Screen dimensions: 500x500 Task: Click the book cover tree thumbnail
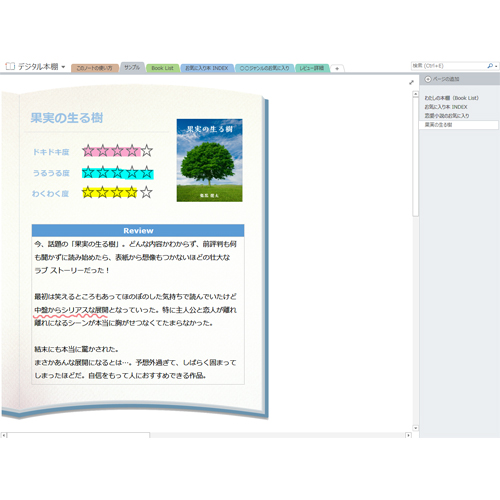(x=209, y=160)
